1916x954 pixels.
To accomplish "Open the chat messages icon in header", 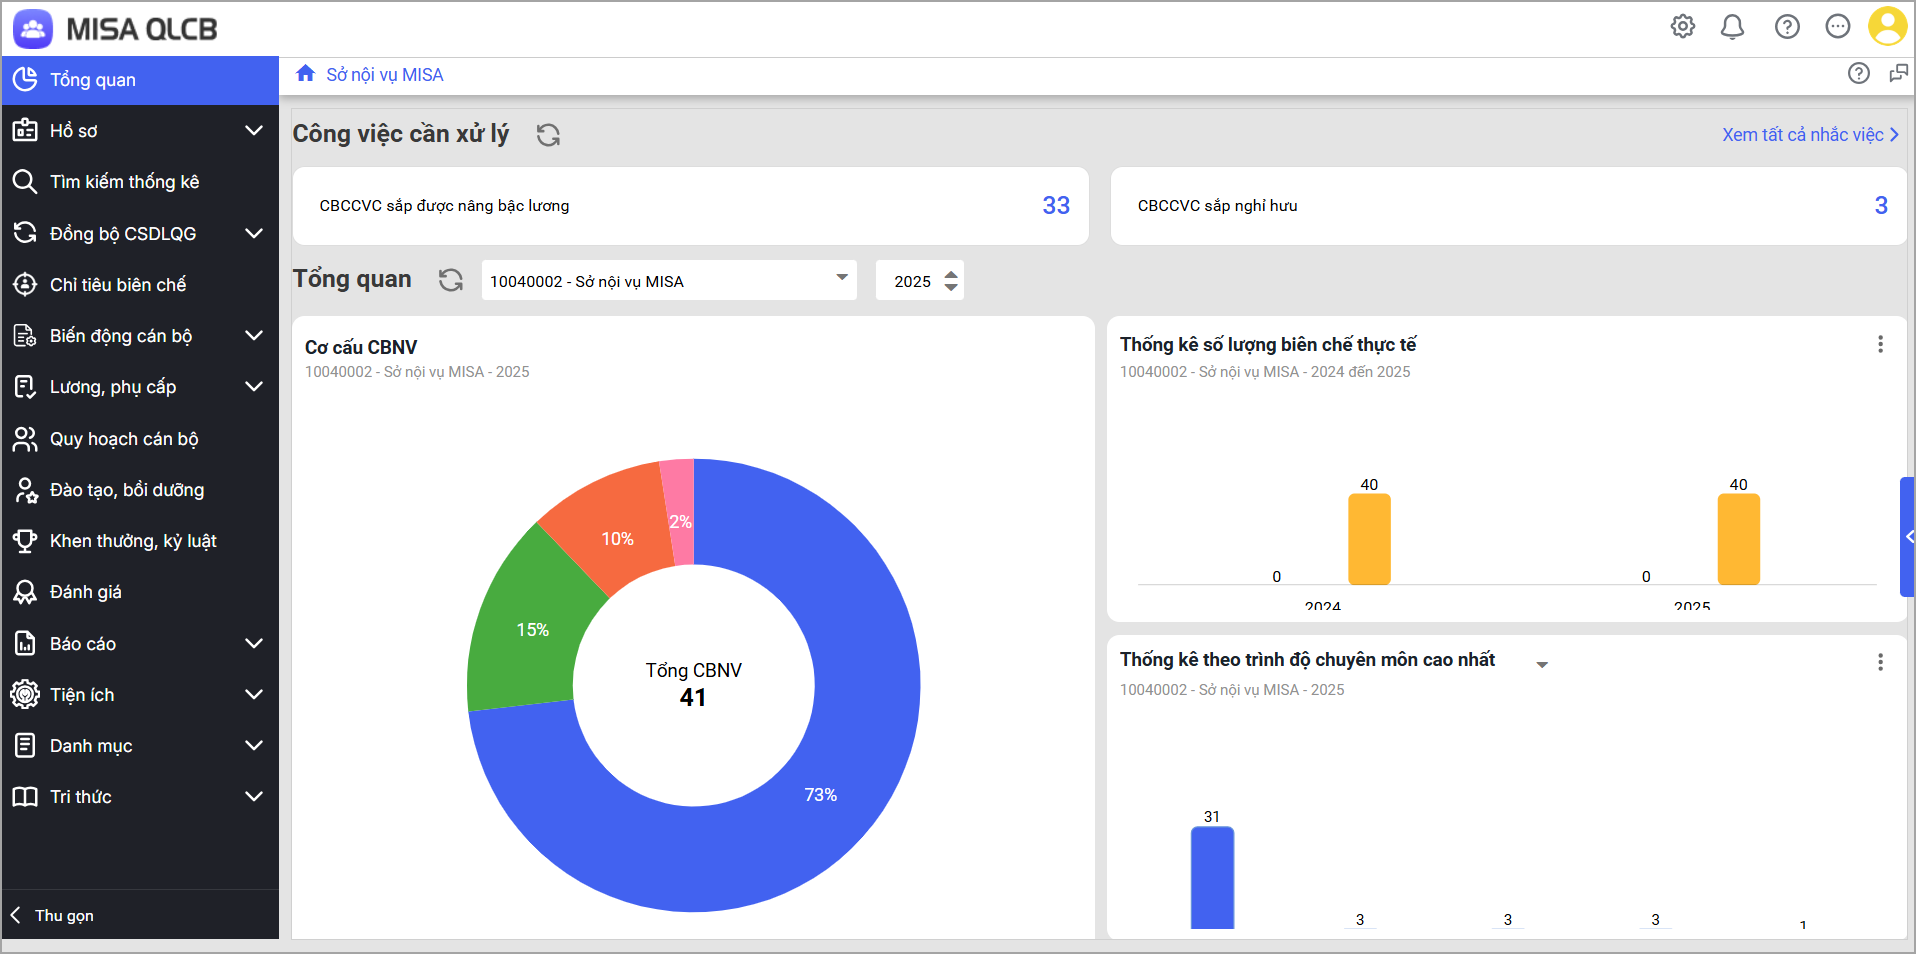I will click(x=1837, y=27).
